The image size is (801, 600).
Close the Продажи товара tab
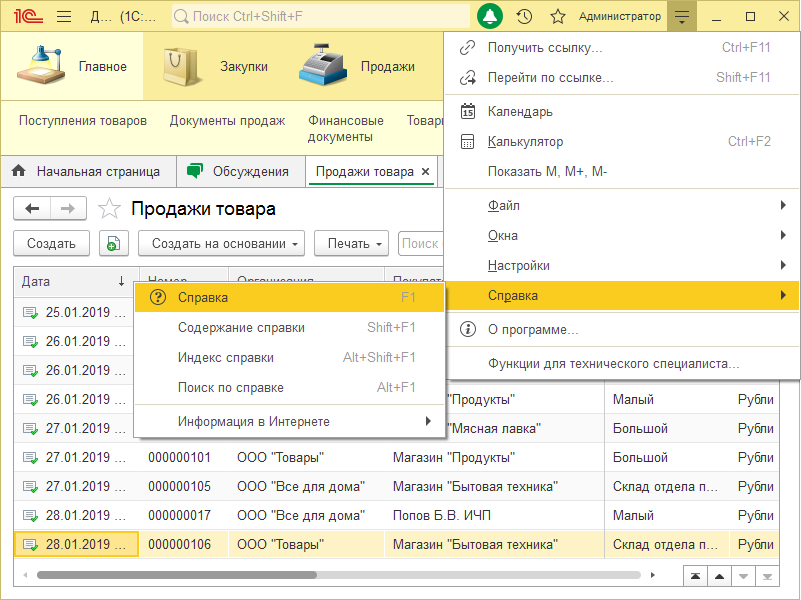(426, 171)
